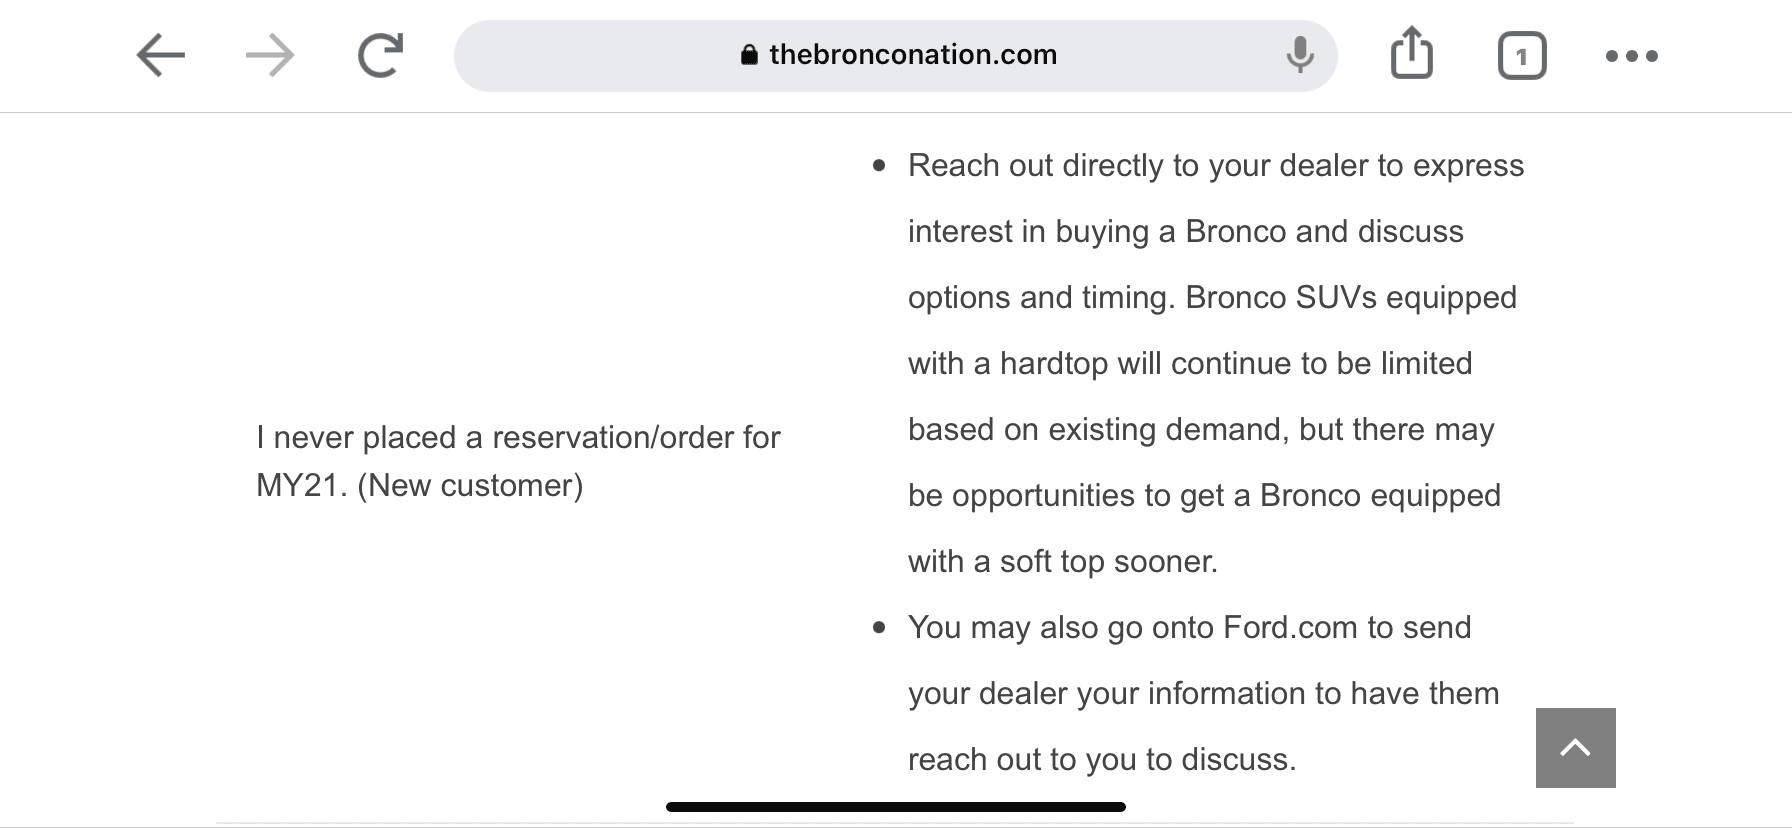Image resolution: width=1792 pixels, height=828 pixels.
Task: Open the three-dot more menu
Action: point(1632,56)
